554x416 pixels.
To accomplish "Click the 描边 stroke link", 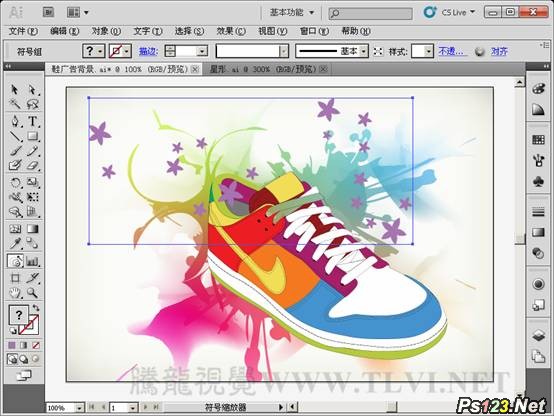I will pyautogui.click(x=148, y=52).
